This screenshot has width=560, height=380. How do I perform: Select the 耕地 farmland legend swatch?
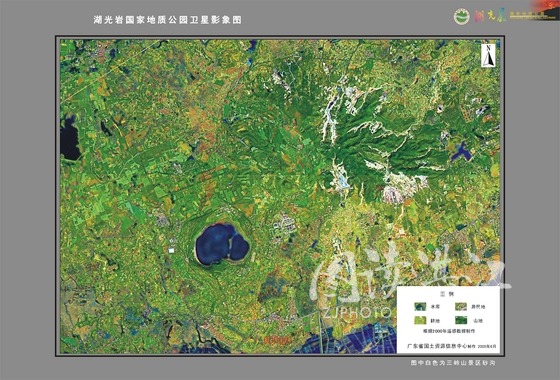pyautogui.click(x=420, y=320)
